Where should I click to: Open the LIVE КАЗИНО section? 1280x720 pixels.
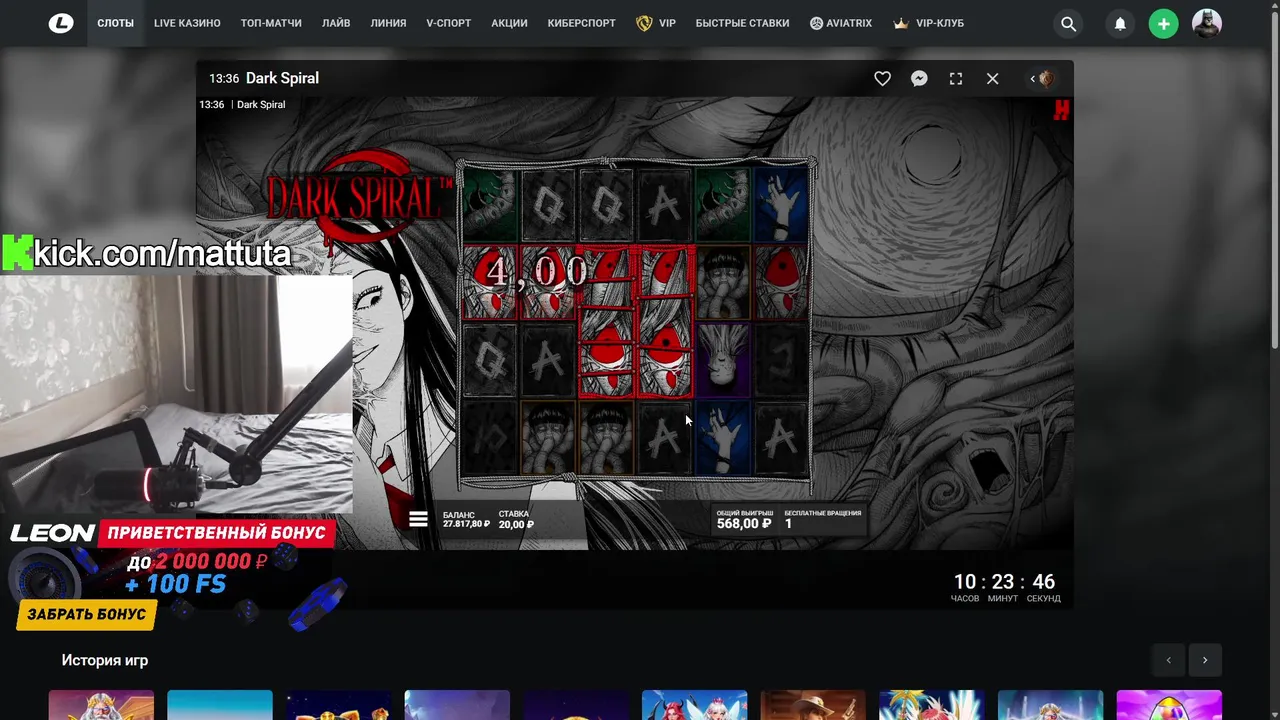(x=187, y=23)
